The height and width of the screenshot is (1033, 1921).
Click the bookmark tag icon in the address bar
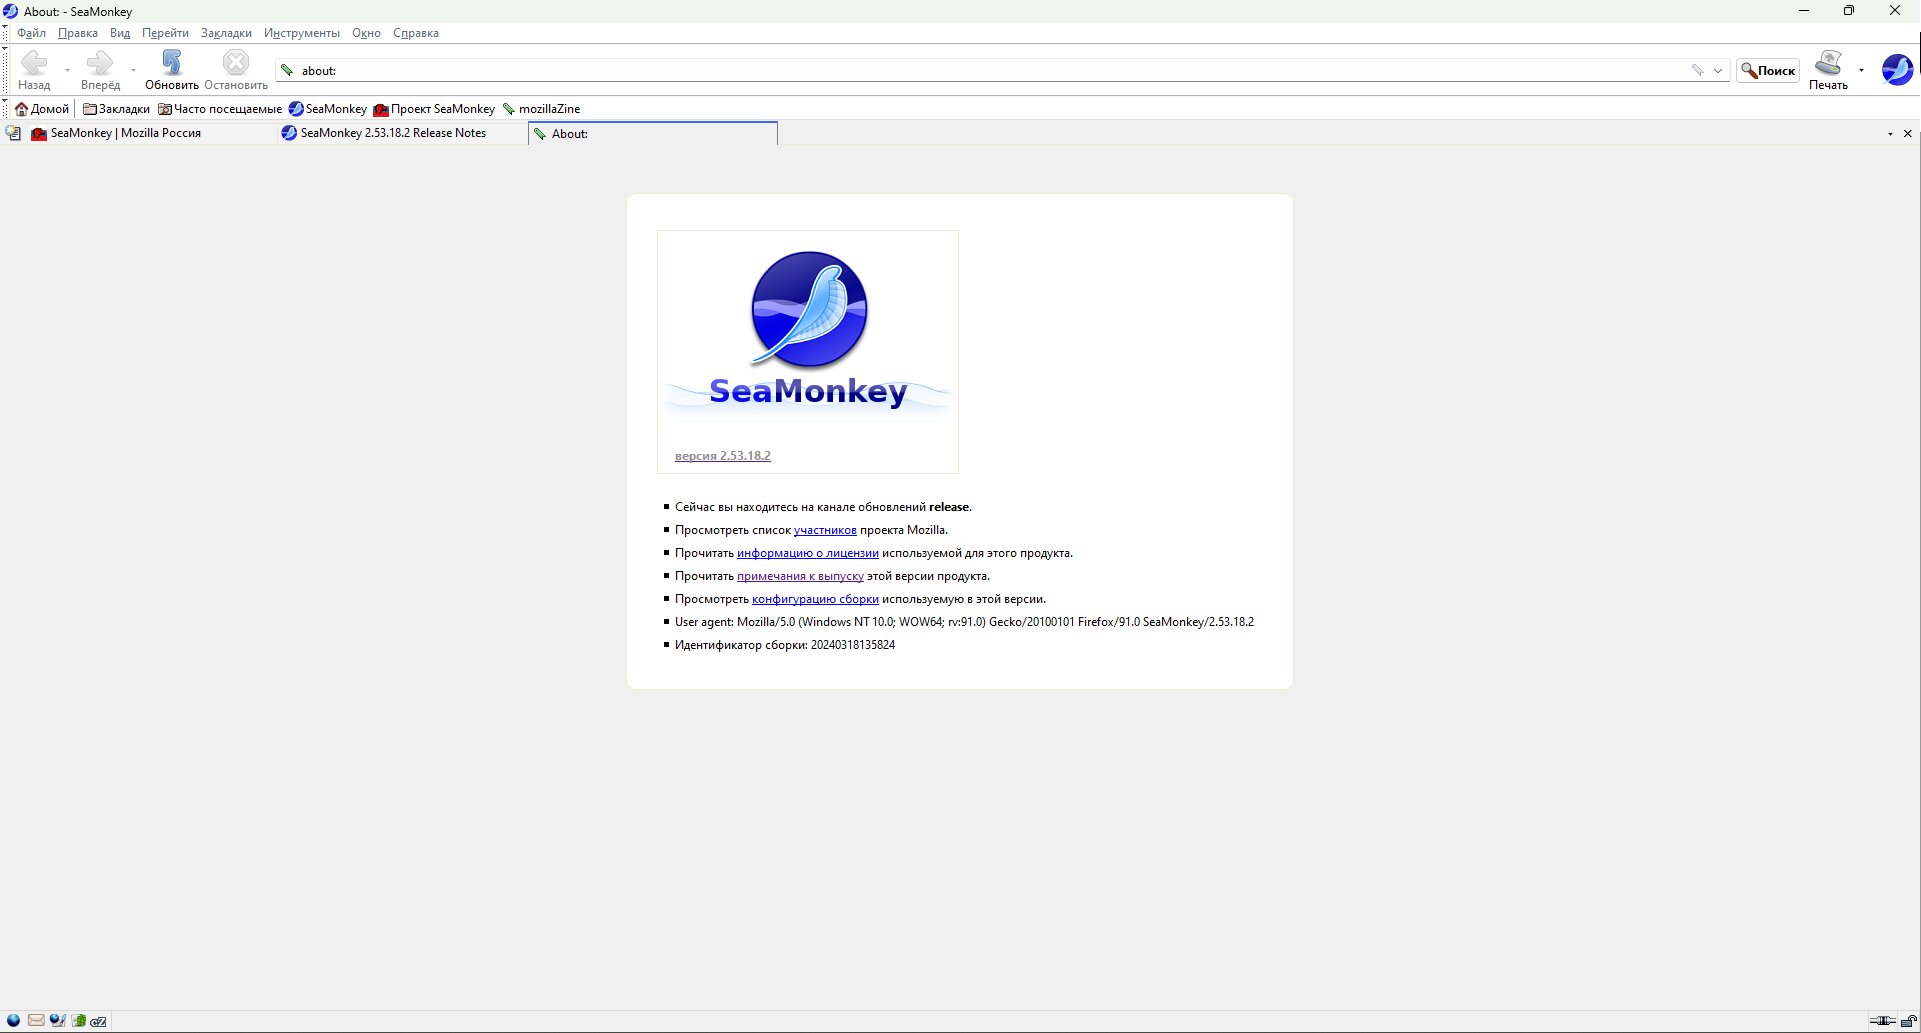coord(1697,70)
